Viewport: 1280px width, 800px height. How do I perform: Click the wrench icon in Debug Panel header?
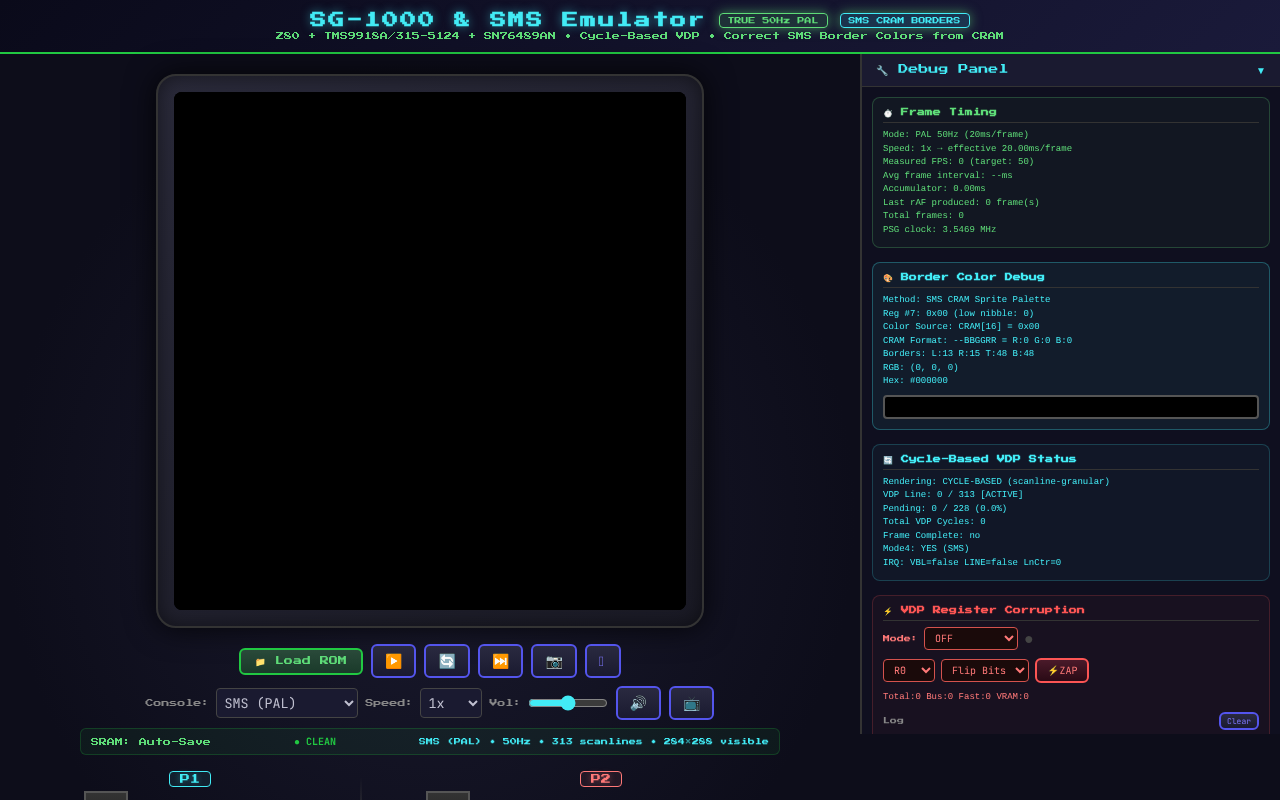point(882,70)
